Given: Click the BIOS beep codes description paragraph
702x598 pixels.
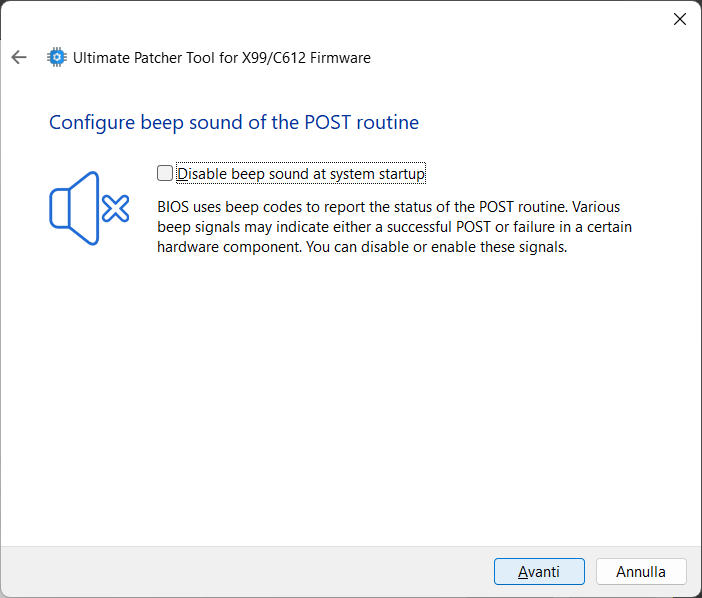Looking at the screenshot, I should pyautogui.click(x=395, y=227).
